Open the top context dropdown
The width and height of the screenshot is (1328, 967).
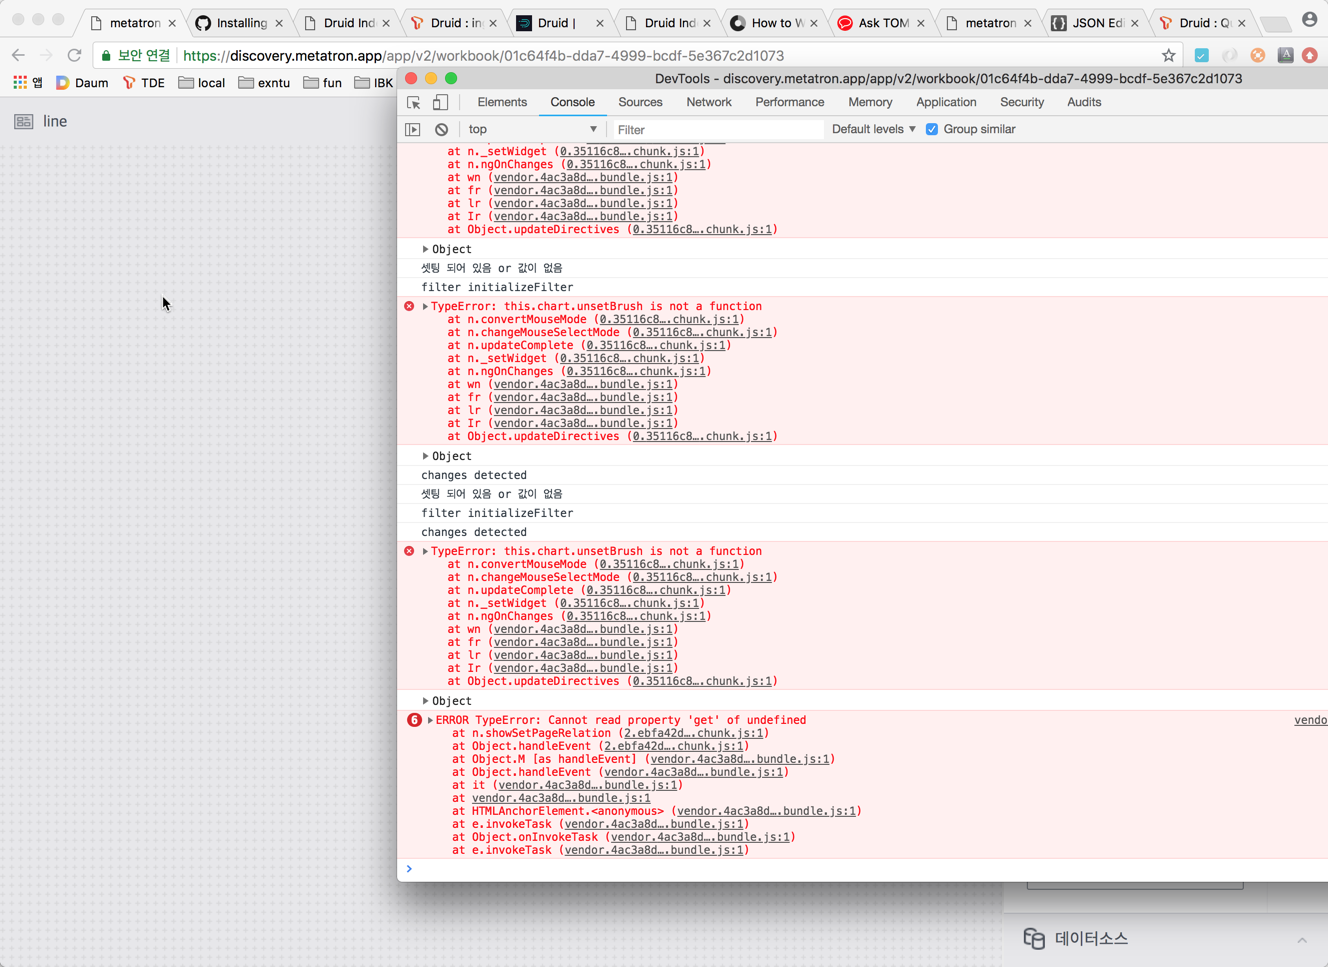tap(532, 129)
